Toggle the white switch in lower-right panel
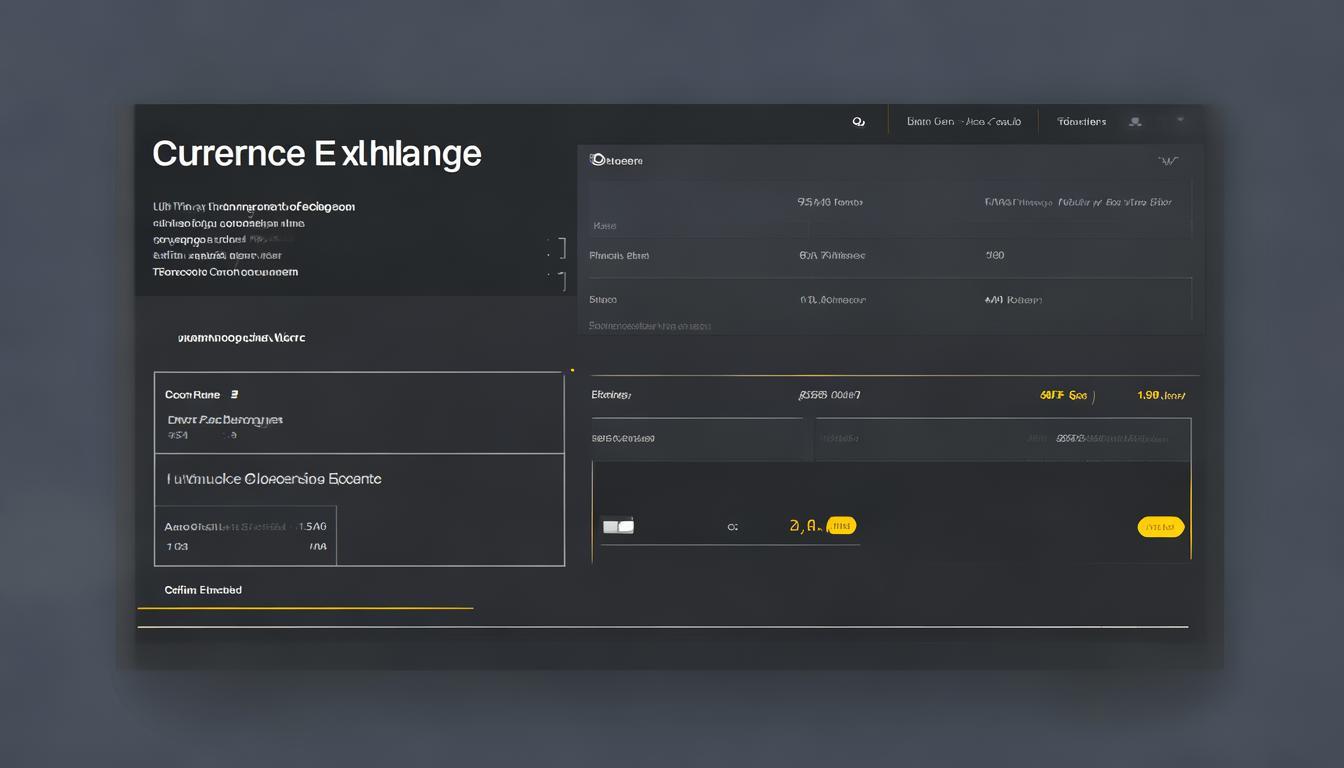This screenshot has width=1344, height=768. pyautogui.click(x=618, y=526)
